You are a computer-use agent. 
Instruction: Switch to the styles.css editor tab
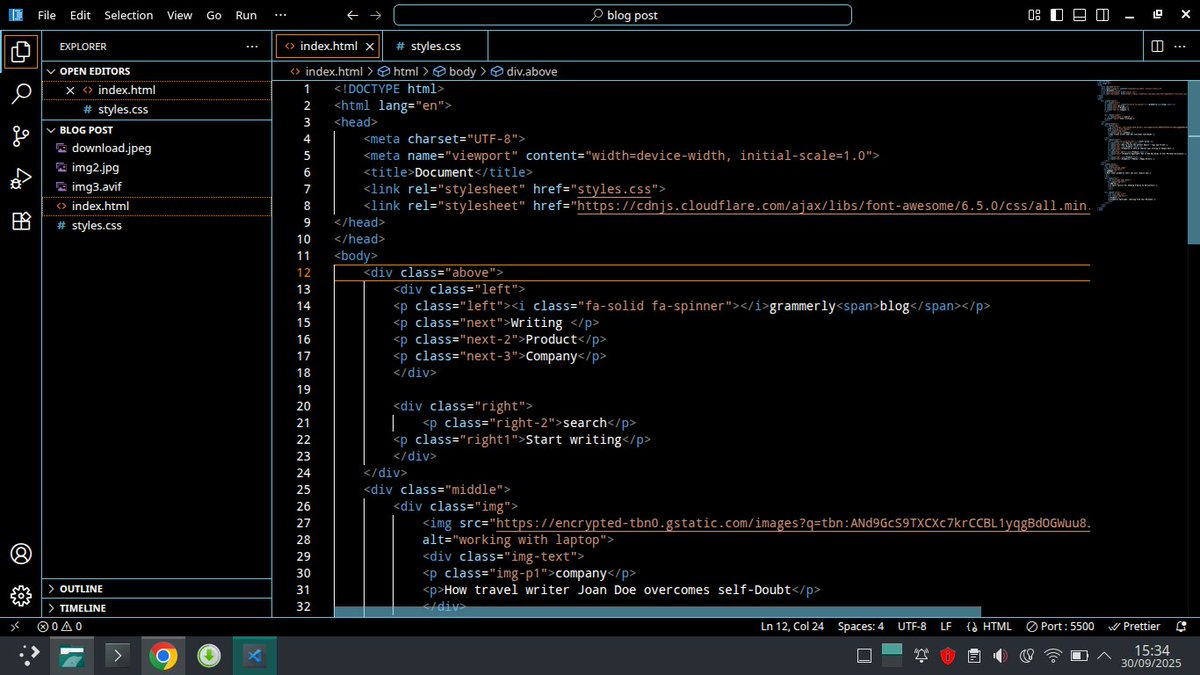click(436, 46)
